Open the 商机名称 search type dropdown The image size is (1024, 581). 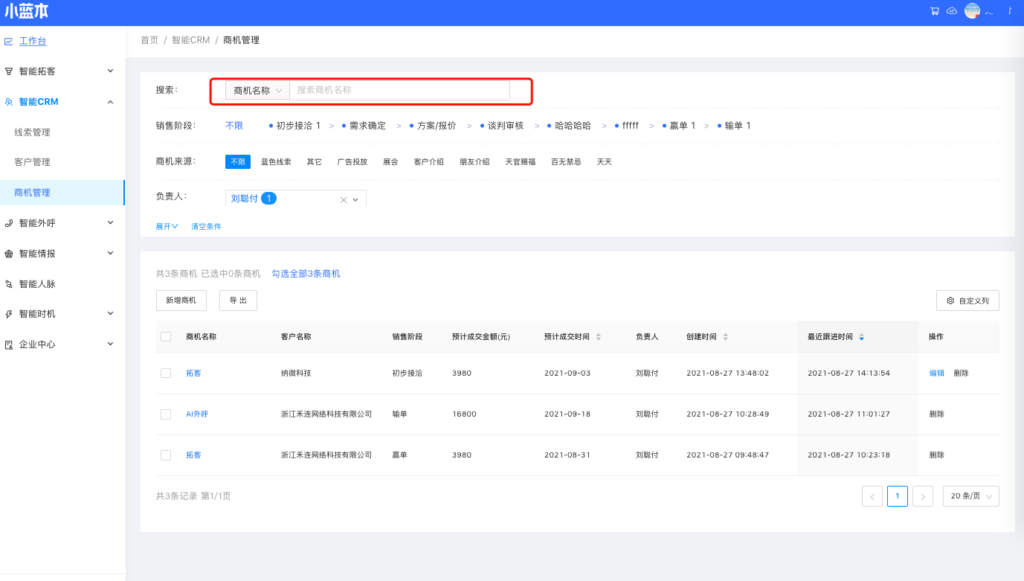tap(257, 91)
